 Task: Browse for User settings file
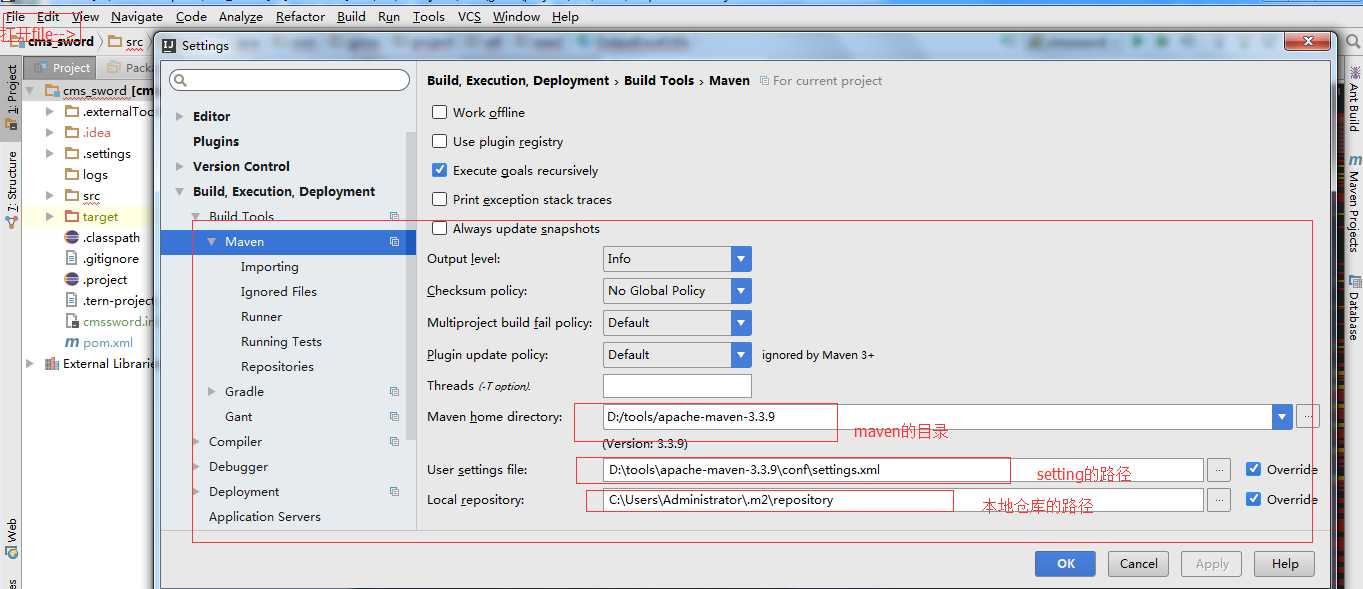click(x=1218, y=470)
